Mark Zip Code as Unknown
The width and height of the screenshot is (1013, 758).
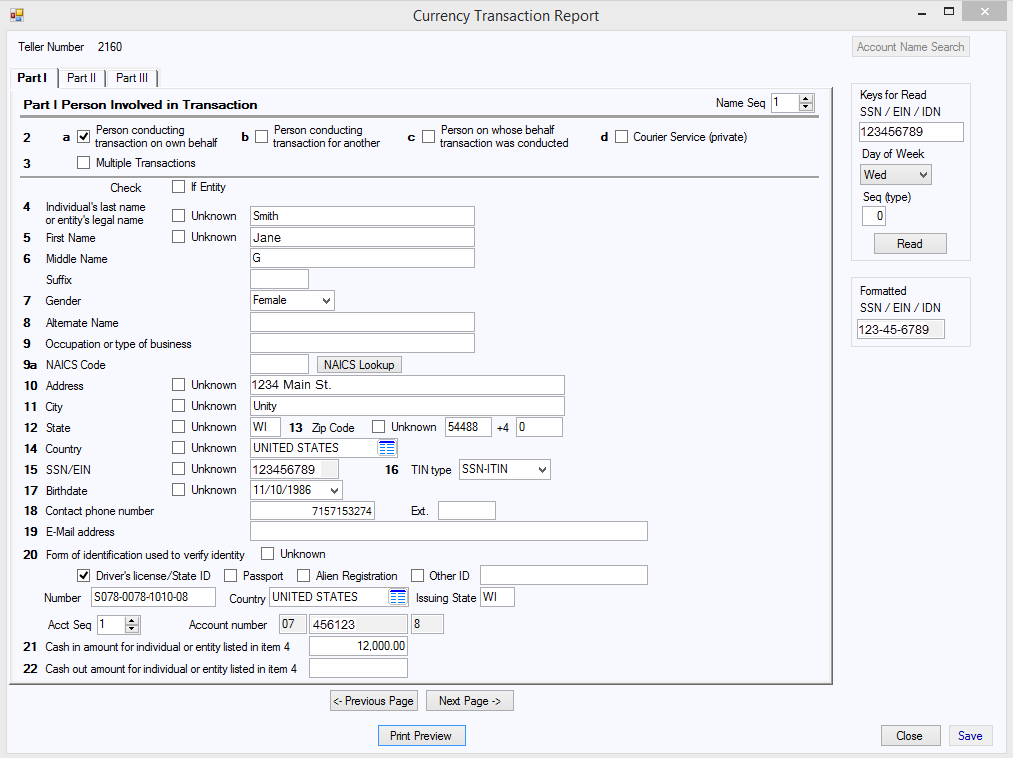(379, 427)
